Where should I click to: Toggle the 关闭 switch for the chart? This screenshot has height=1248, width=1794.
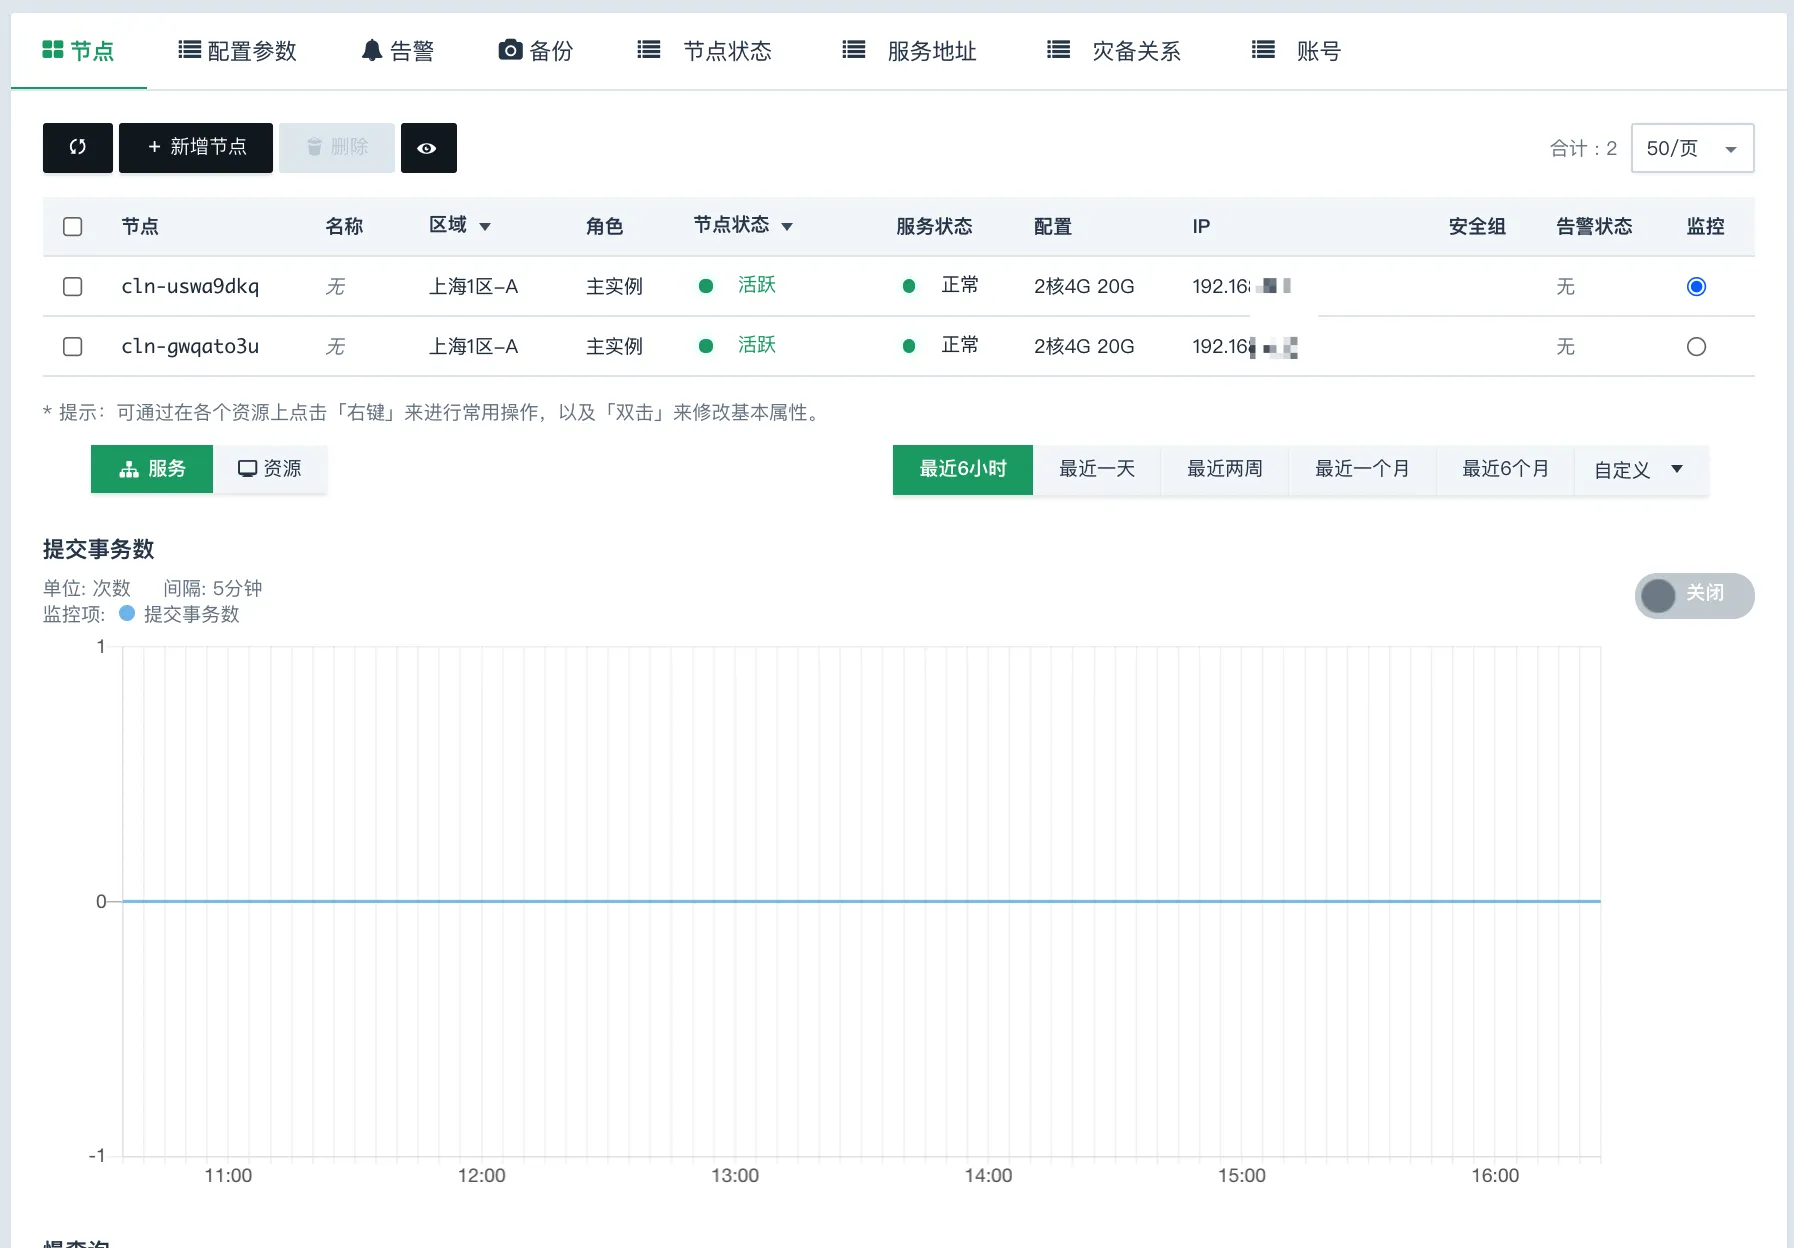click(x=1694, y=595)
